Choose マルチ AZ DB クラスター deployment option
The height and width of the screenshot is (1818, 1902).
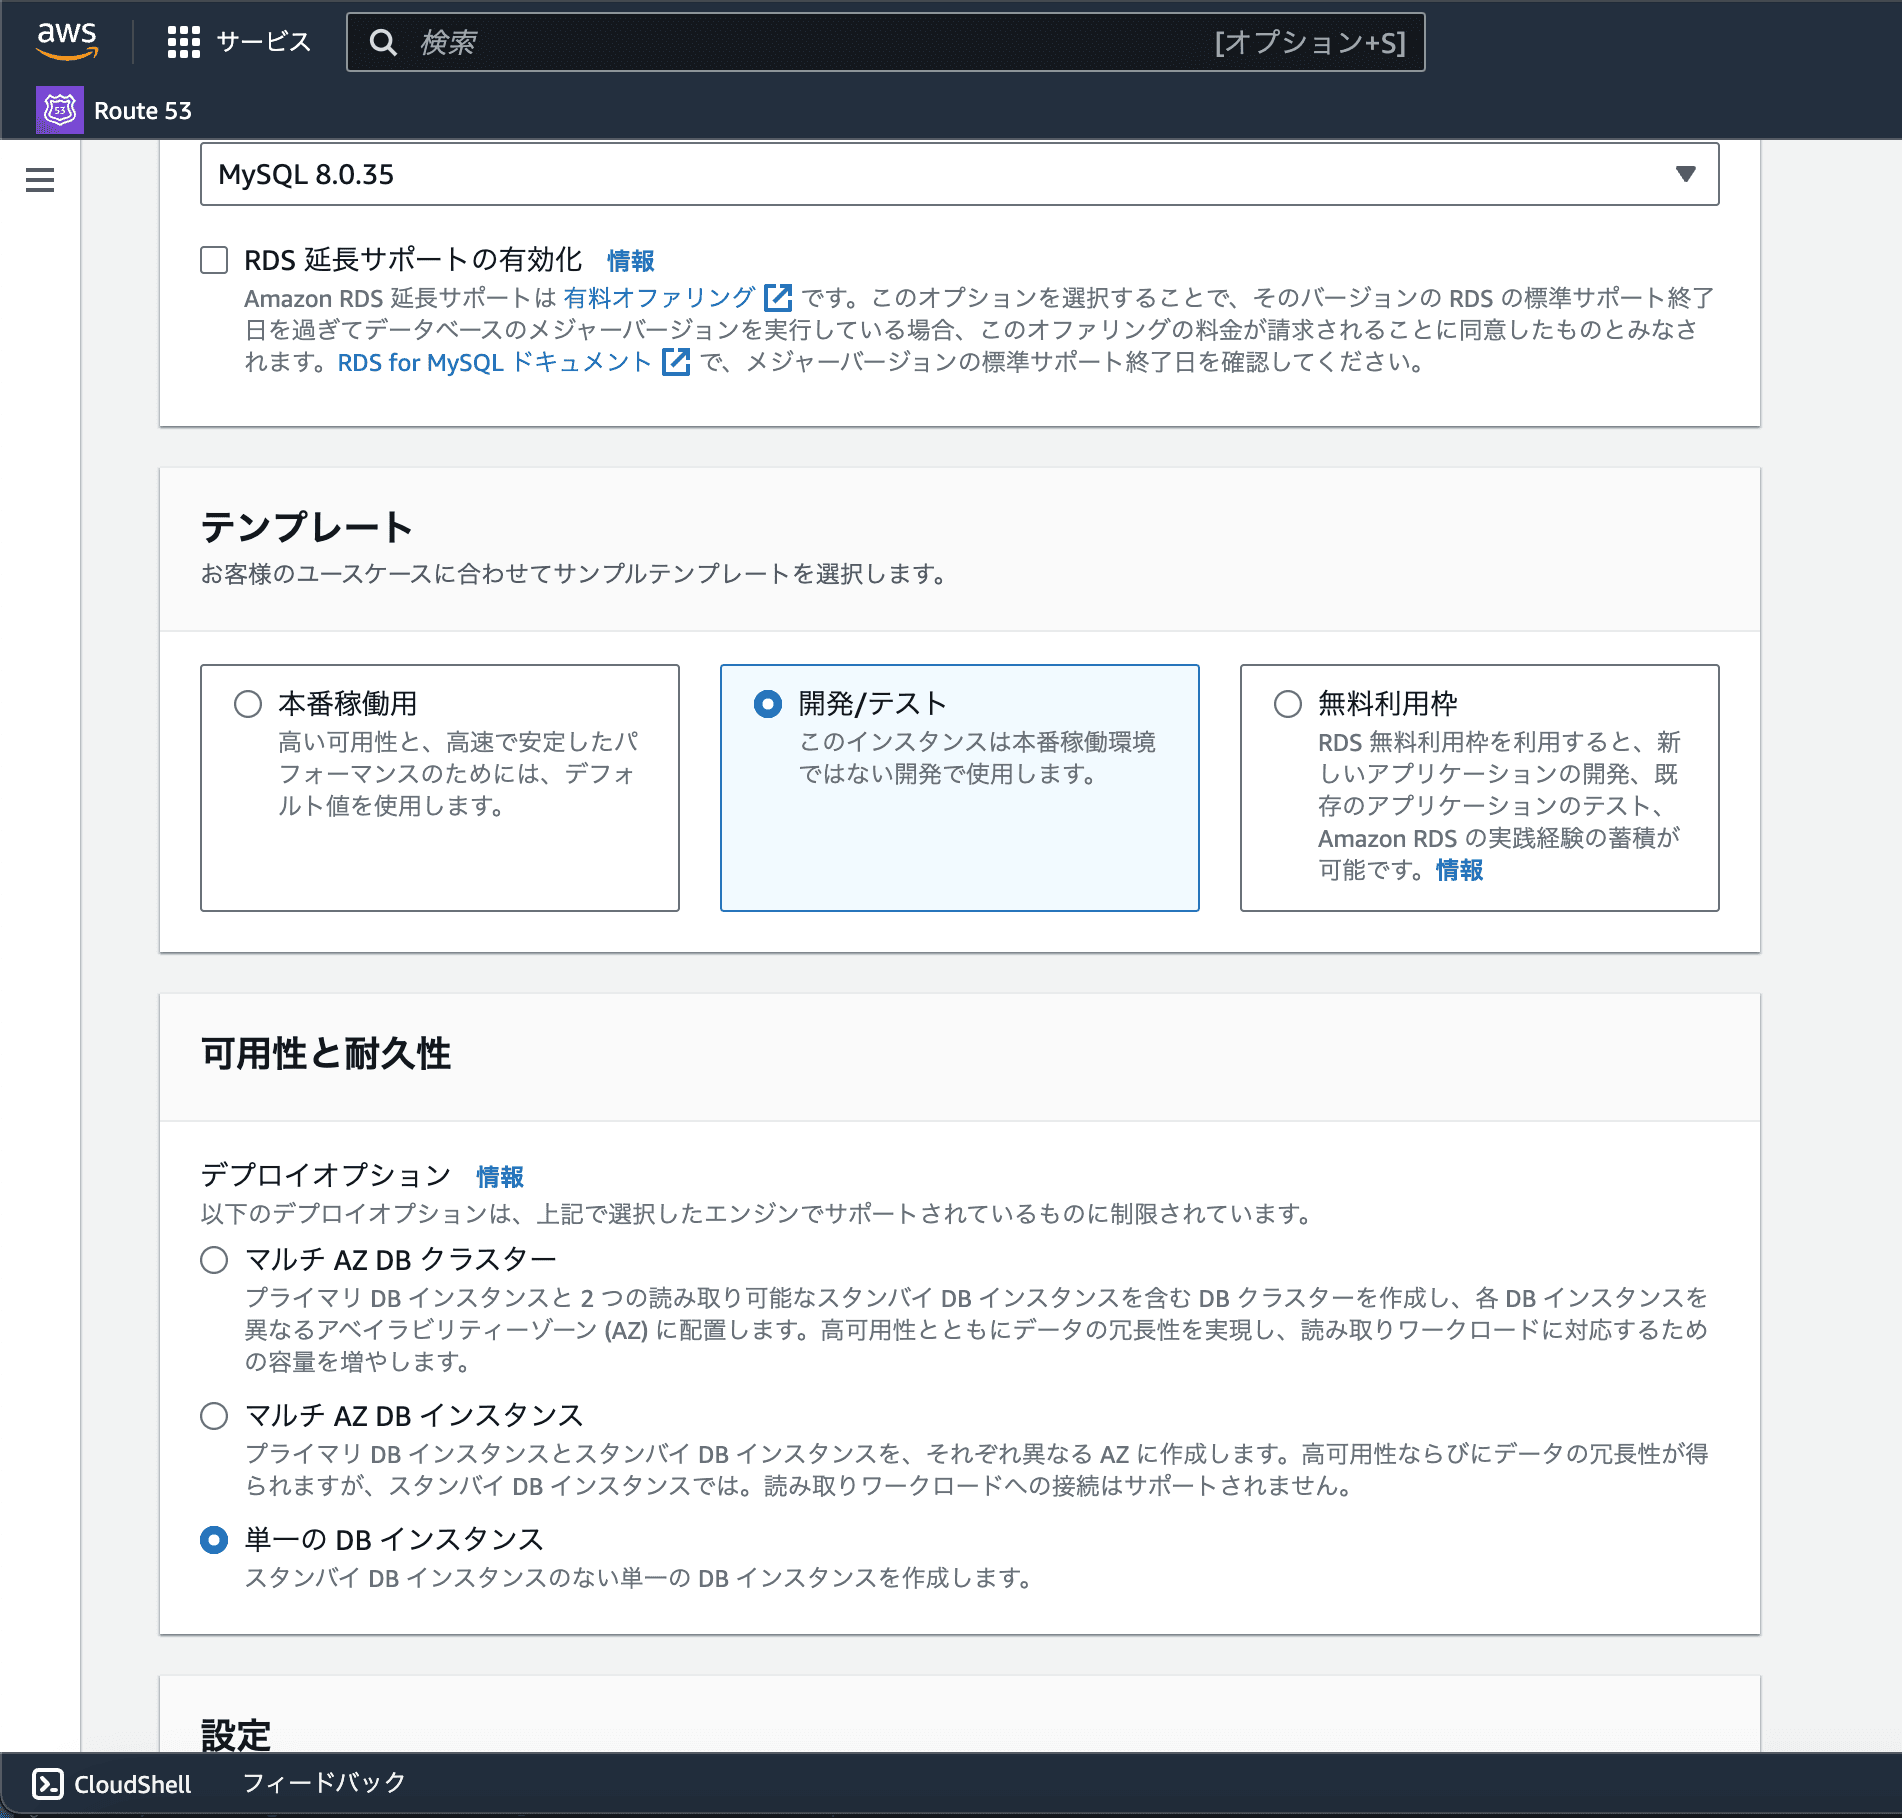214,1260
